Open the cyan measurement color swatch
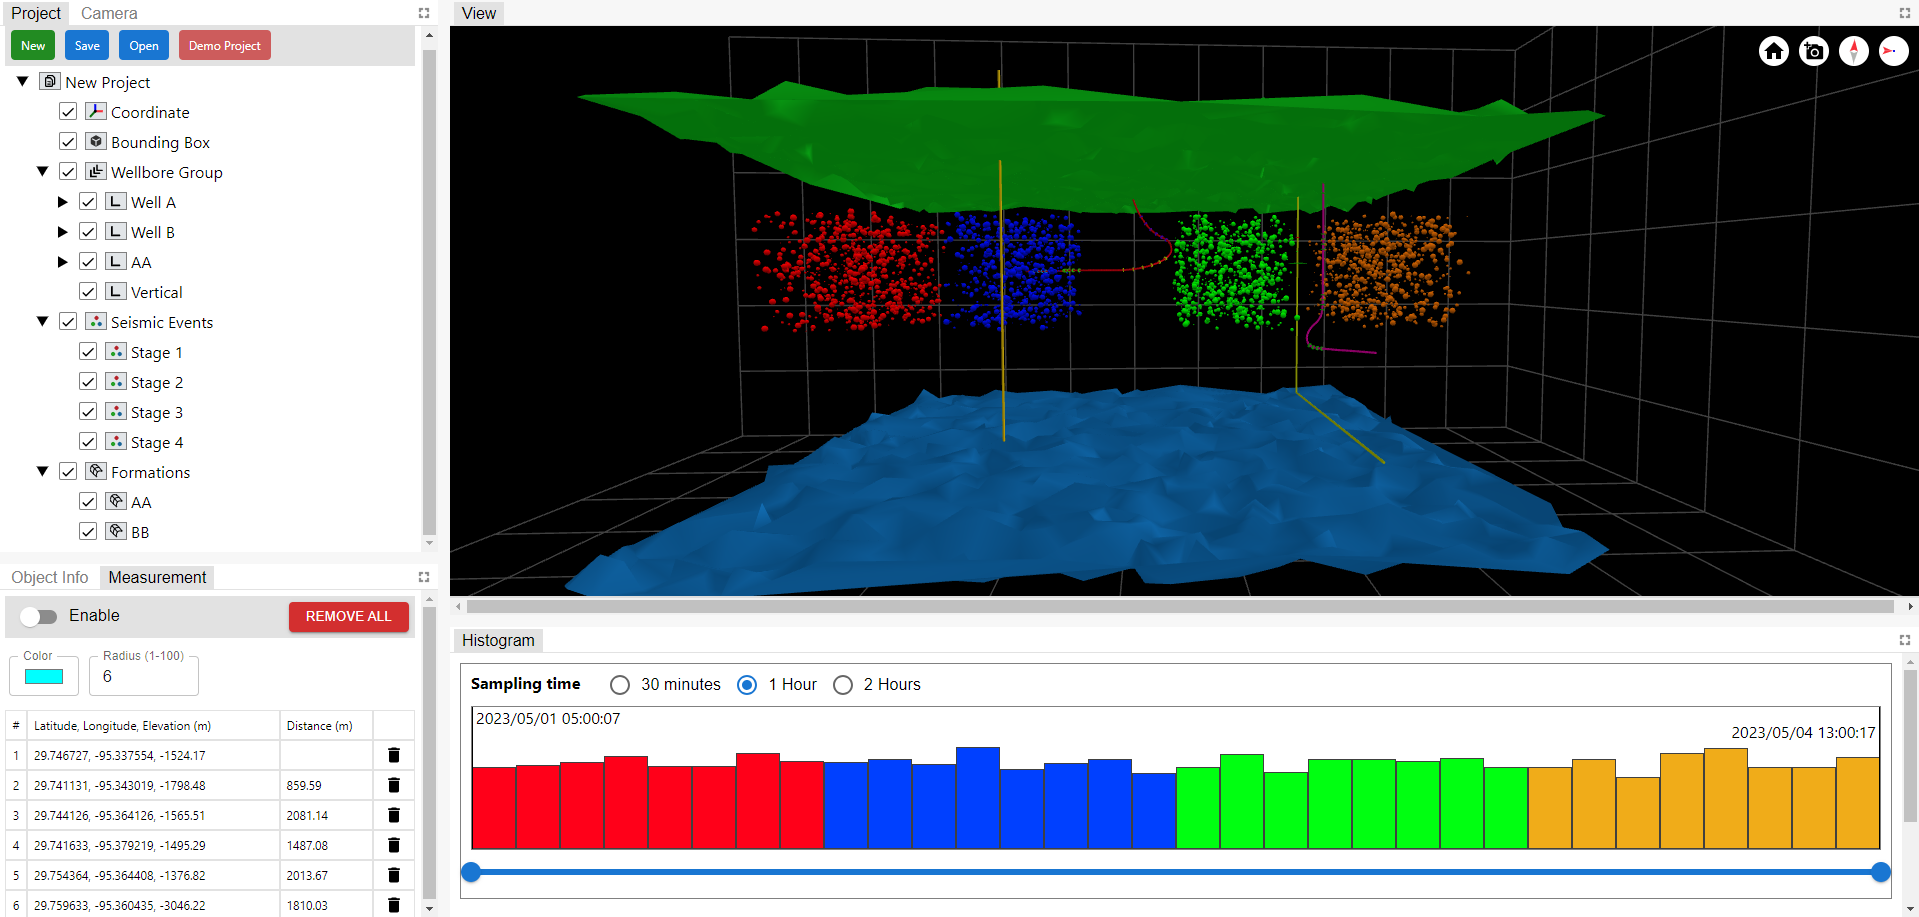The image size is (1919, 917). [x=43, y=677]
